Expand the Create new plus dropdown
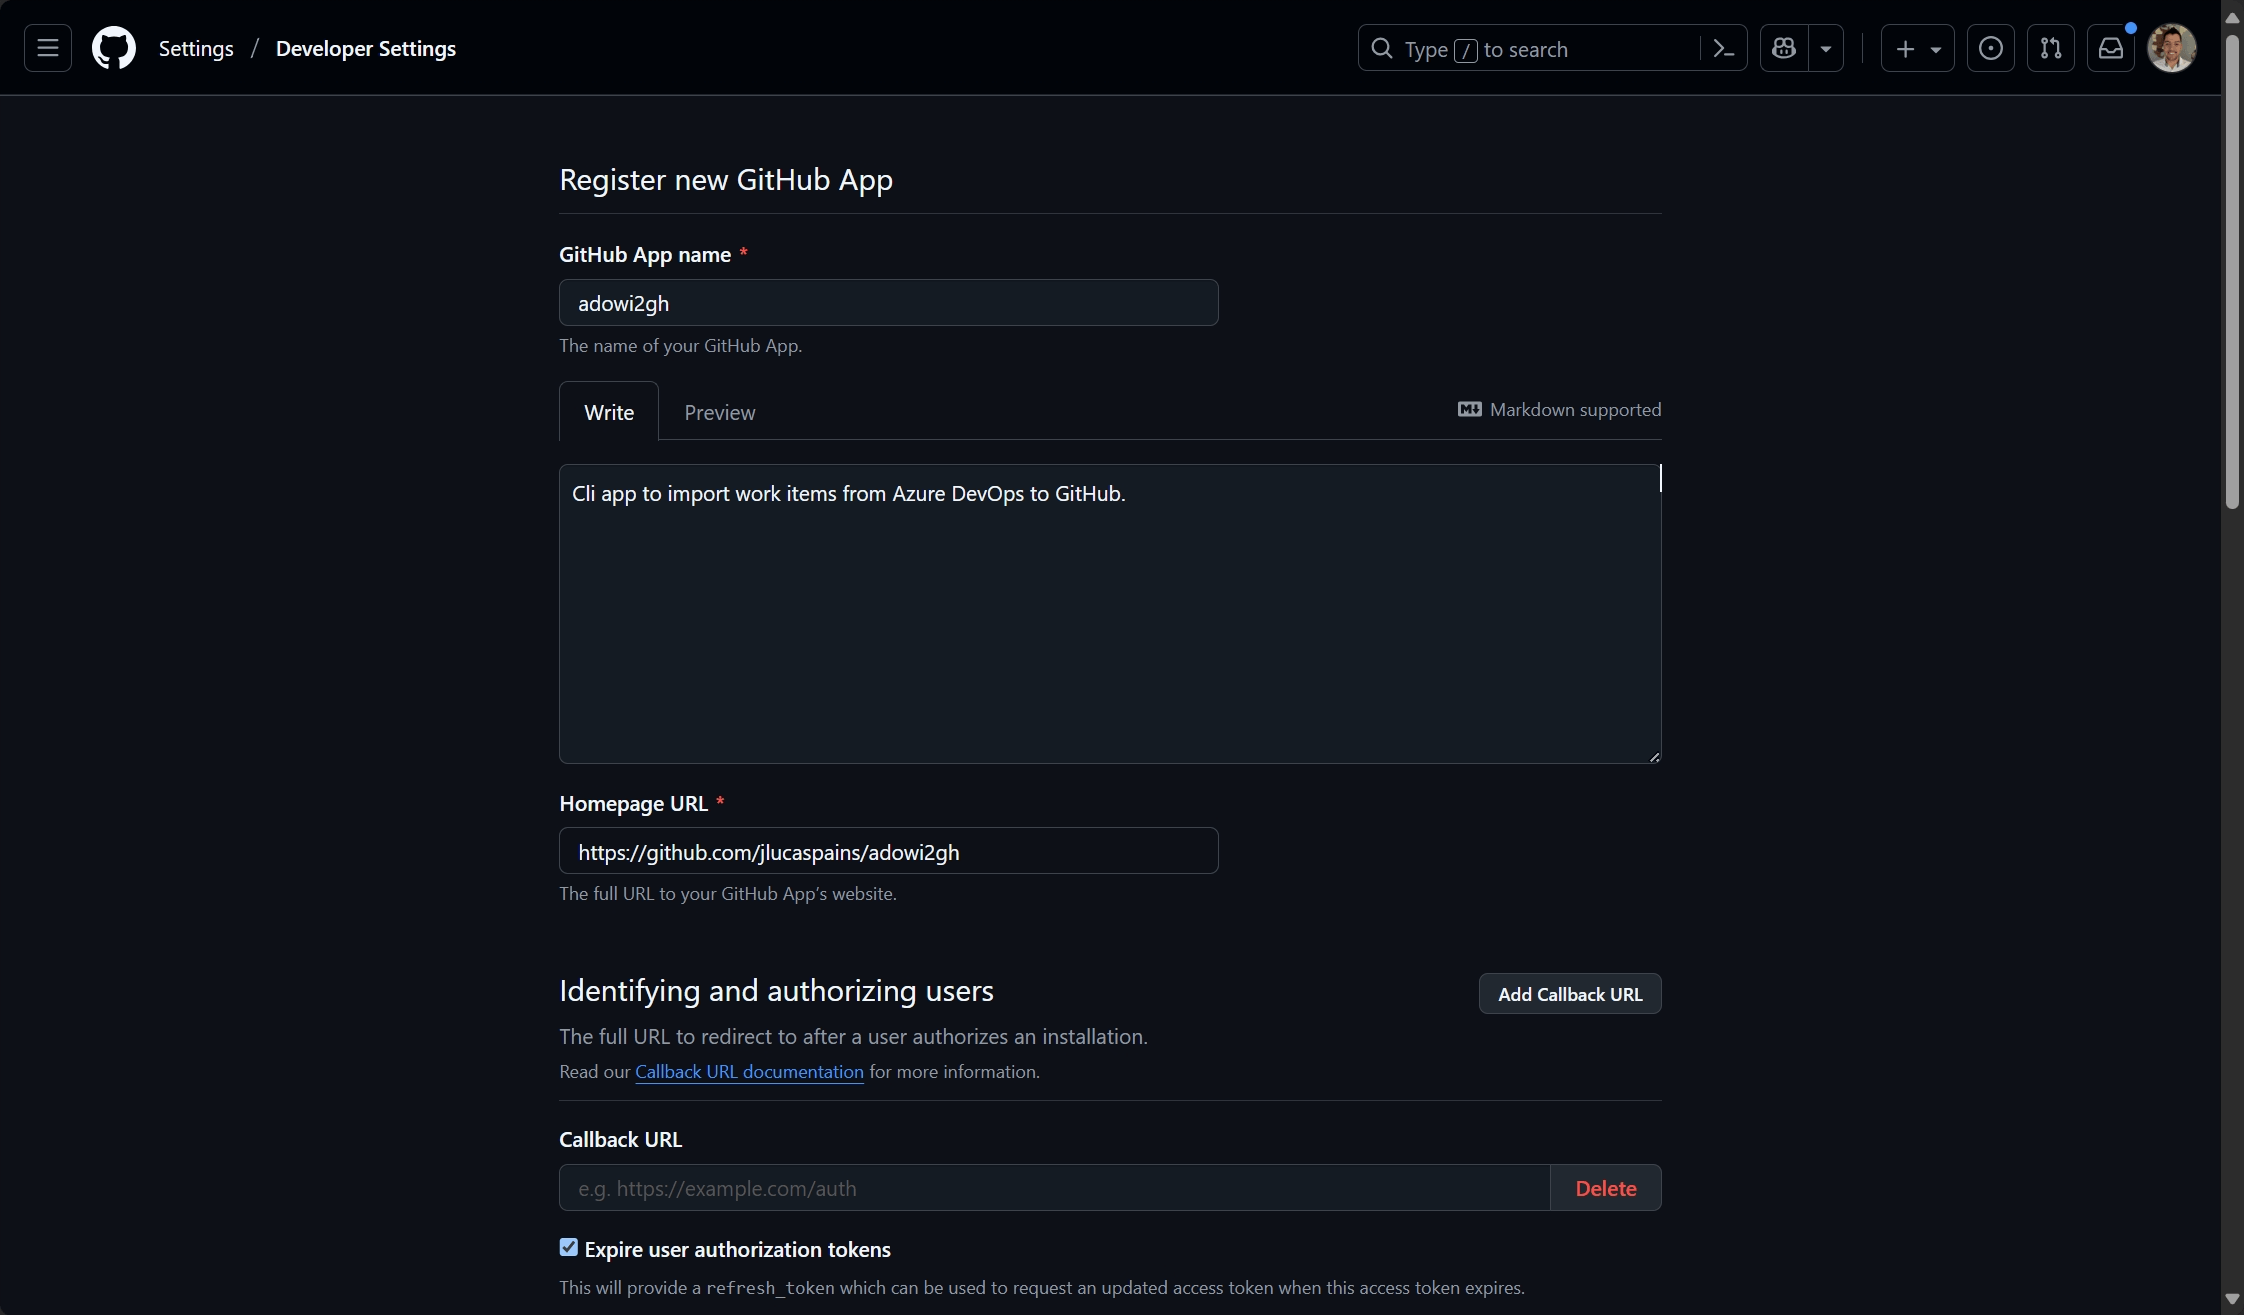The height and width of the screenshot is (1315, 2244). tap(1917, 48)
